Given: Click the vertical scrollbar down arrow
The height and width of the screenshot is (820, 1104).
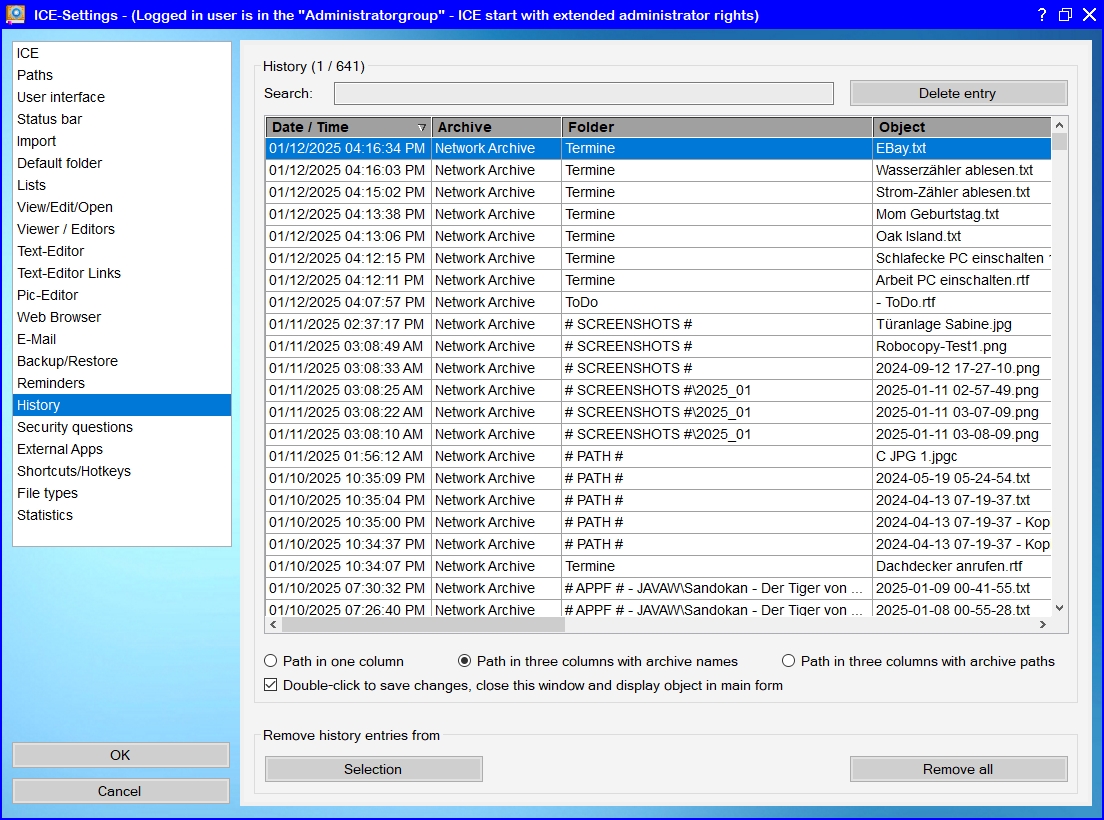Looking at the screenshot, I should coord(1060,608).
